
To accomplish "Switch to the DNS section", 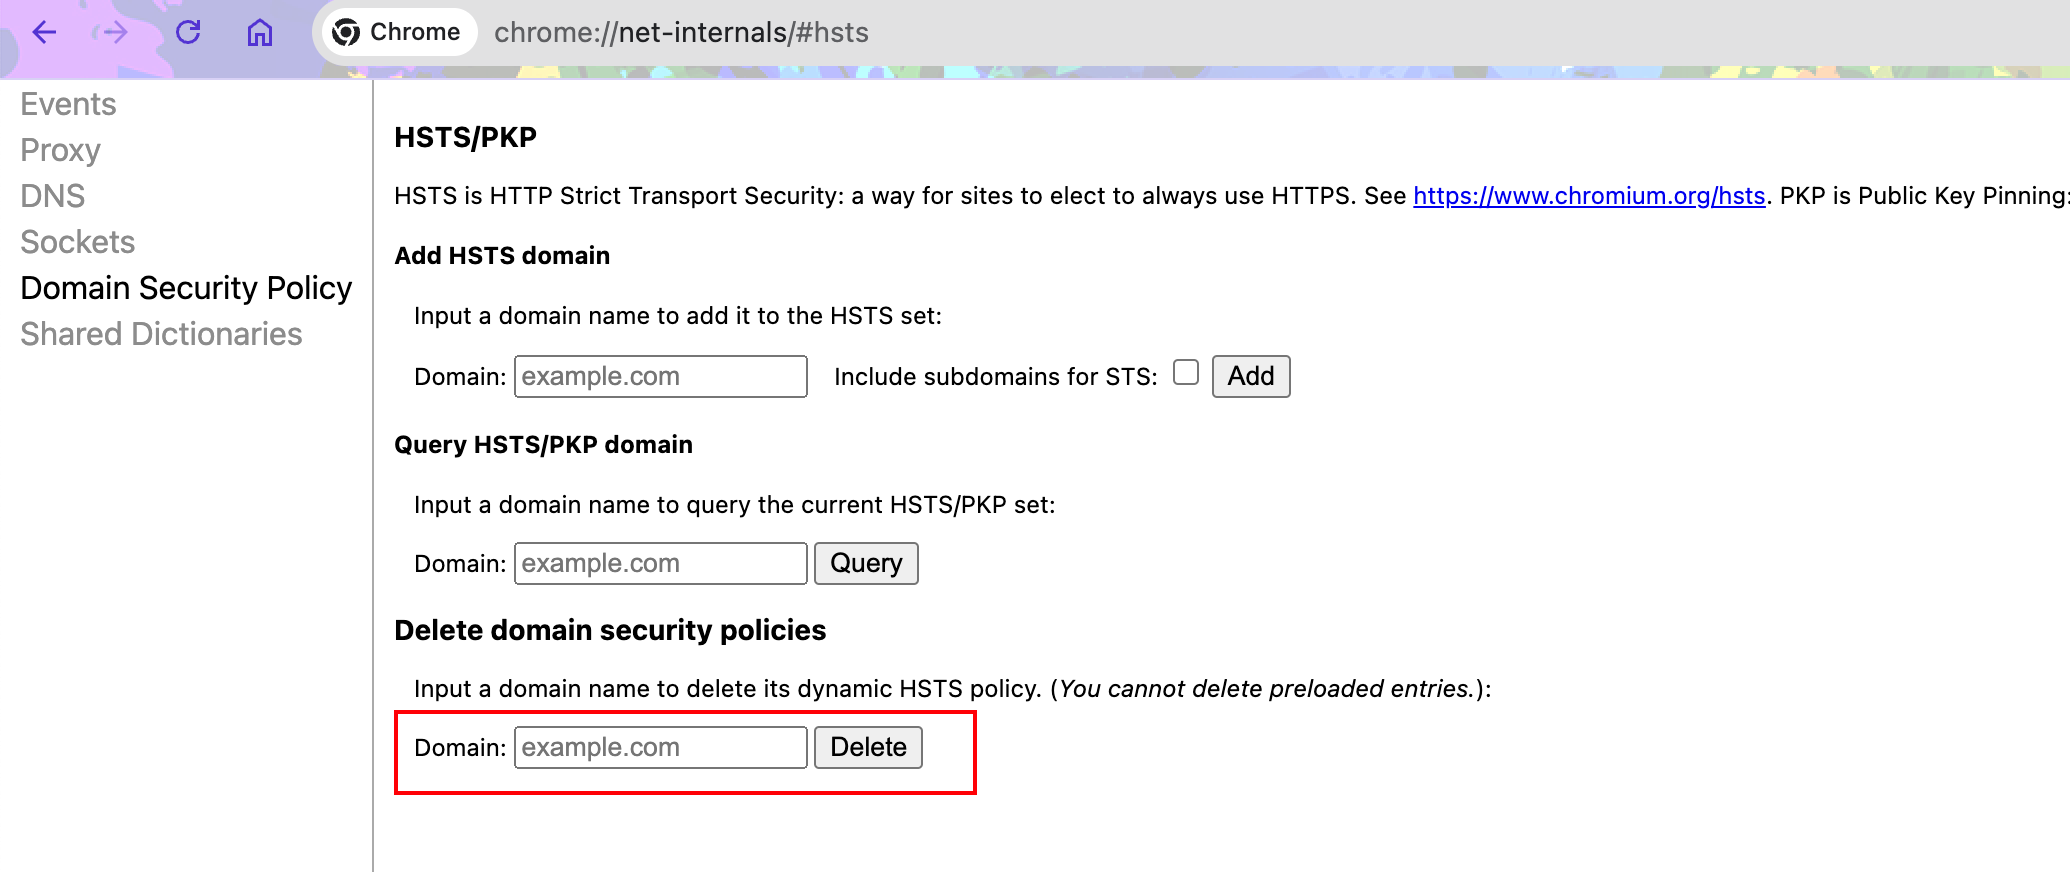I will (52, 196).
